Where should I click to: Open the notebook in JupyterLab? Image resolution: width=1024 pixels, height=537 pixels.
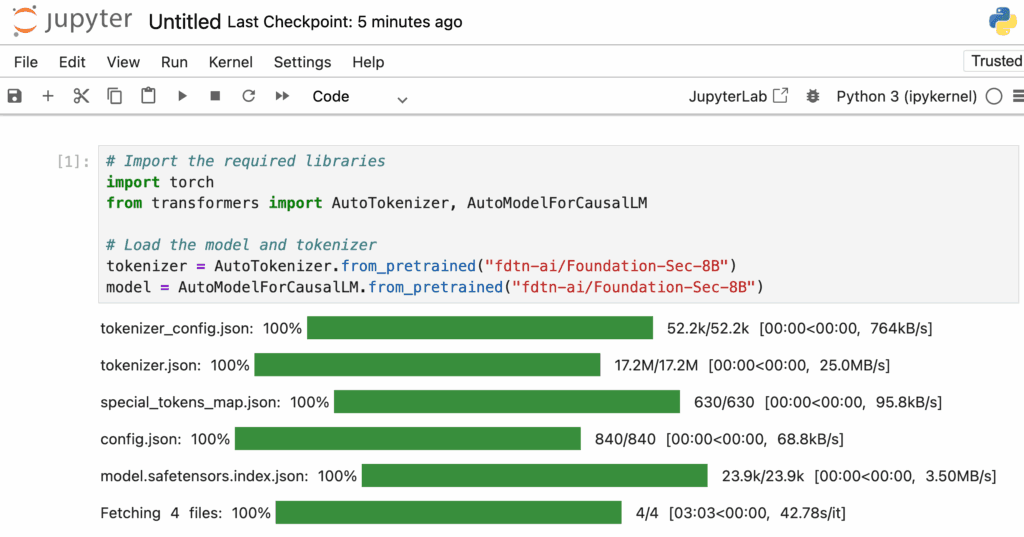pos(738,96)
